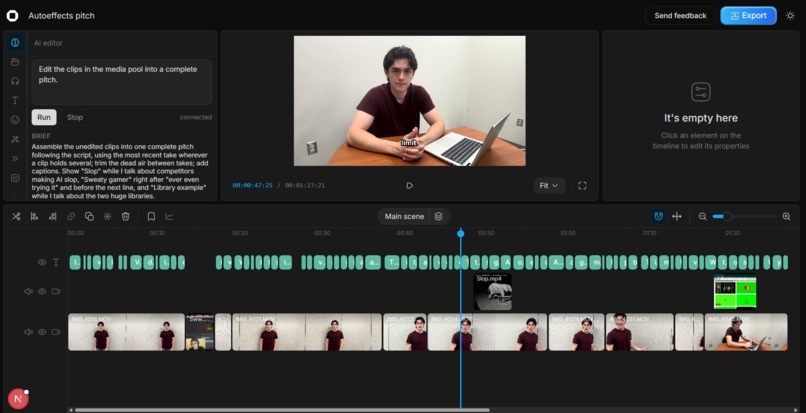The image size is (806, 413).
Task: Click the overlay track camera type icon
Action: click(56, 291)
